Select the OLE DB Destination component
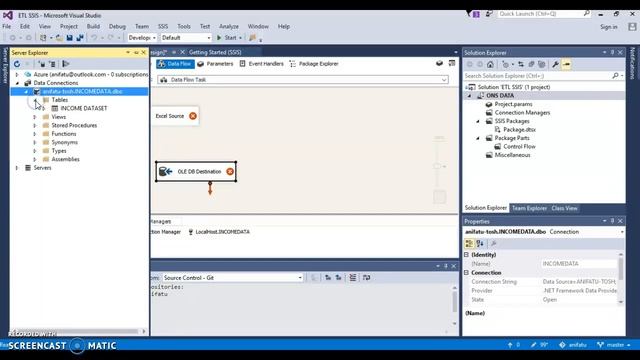Viewport: 640px width, 360px height. point(196,171)
